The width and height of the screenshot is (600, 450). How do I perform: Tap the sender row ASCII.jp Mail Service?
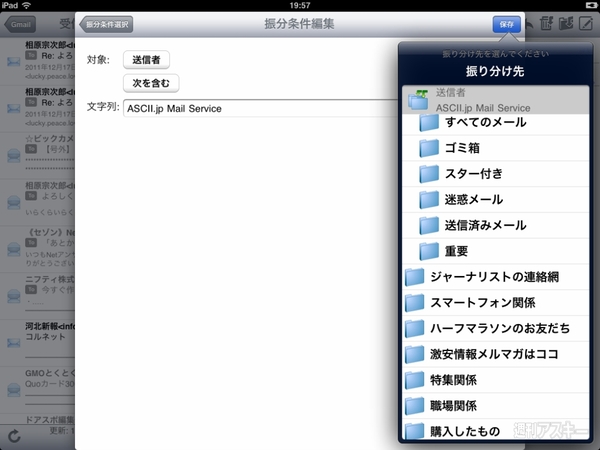click(496, 99)
